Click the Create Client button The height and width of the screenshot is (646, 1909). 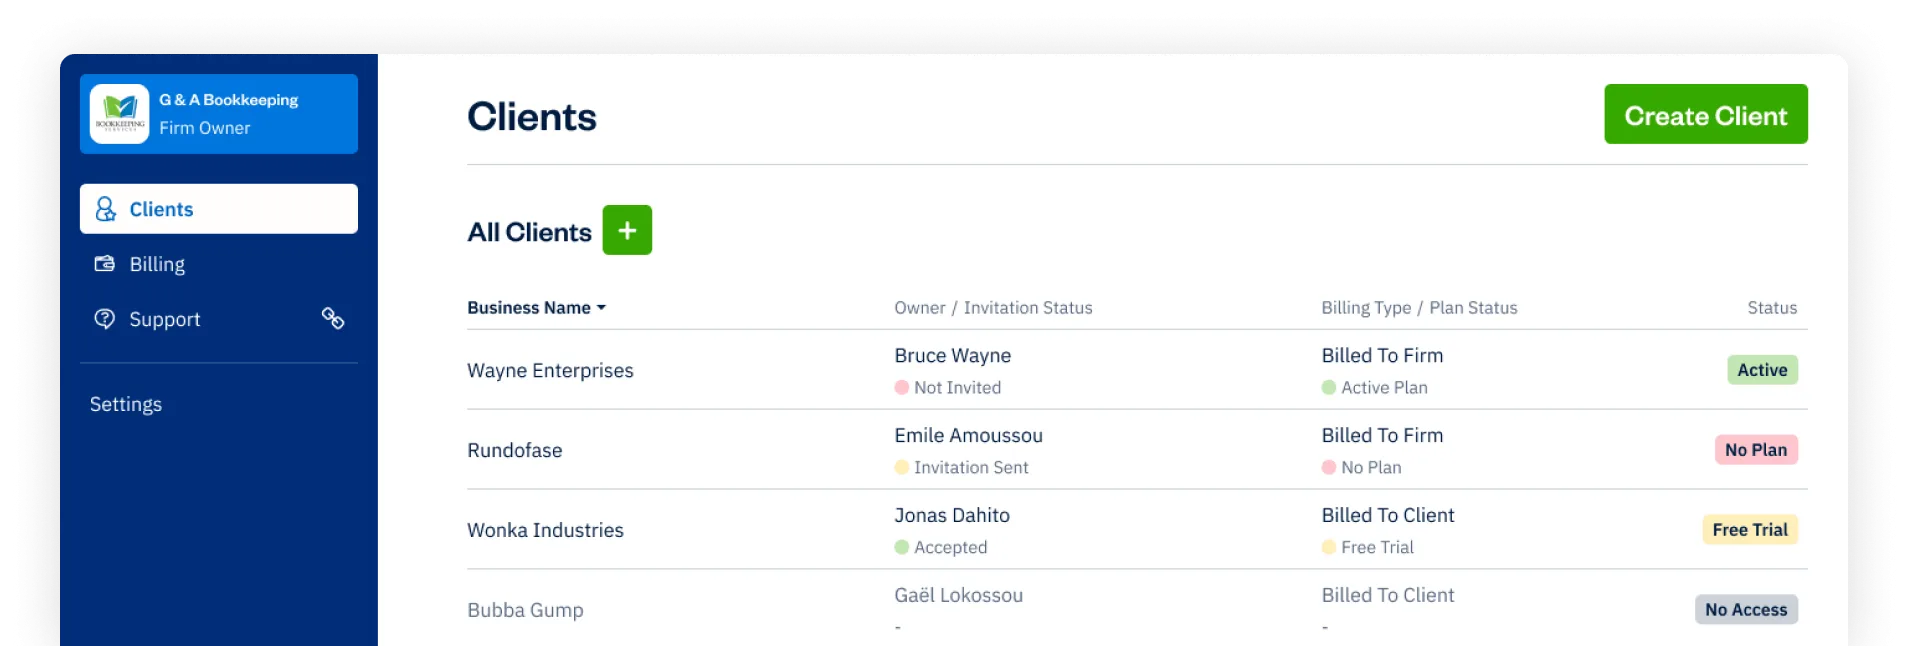tap(1705, 114)
